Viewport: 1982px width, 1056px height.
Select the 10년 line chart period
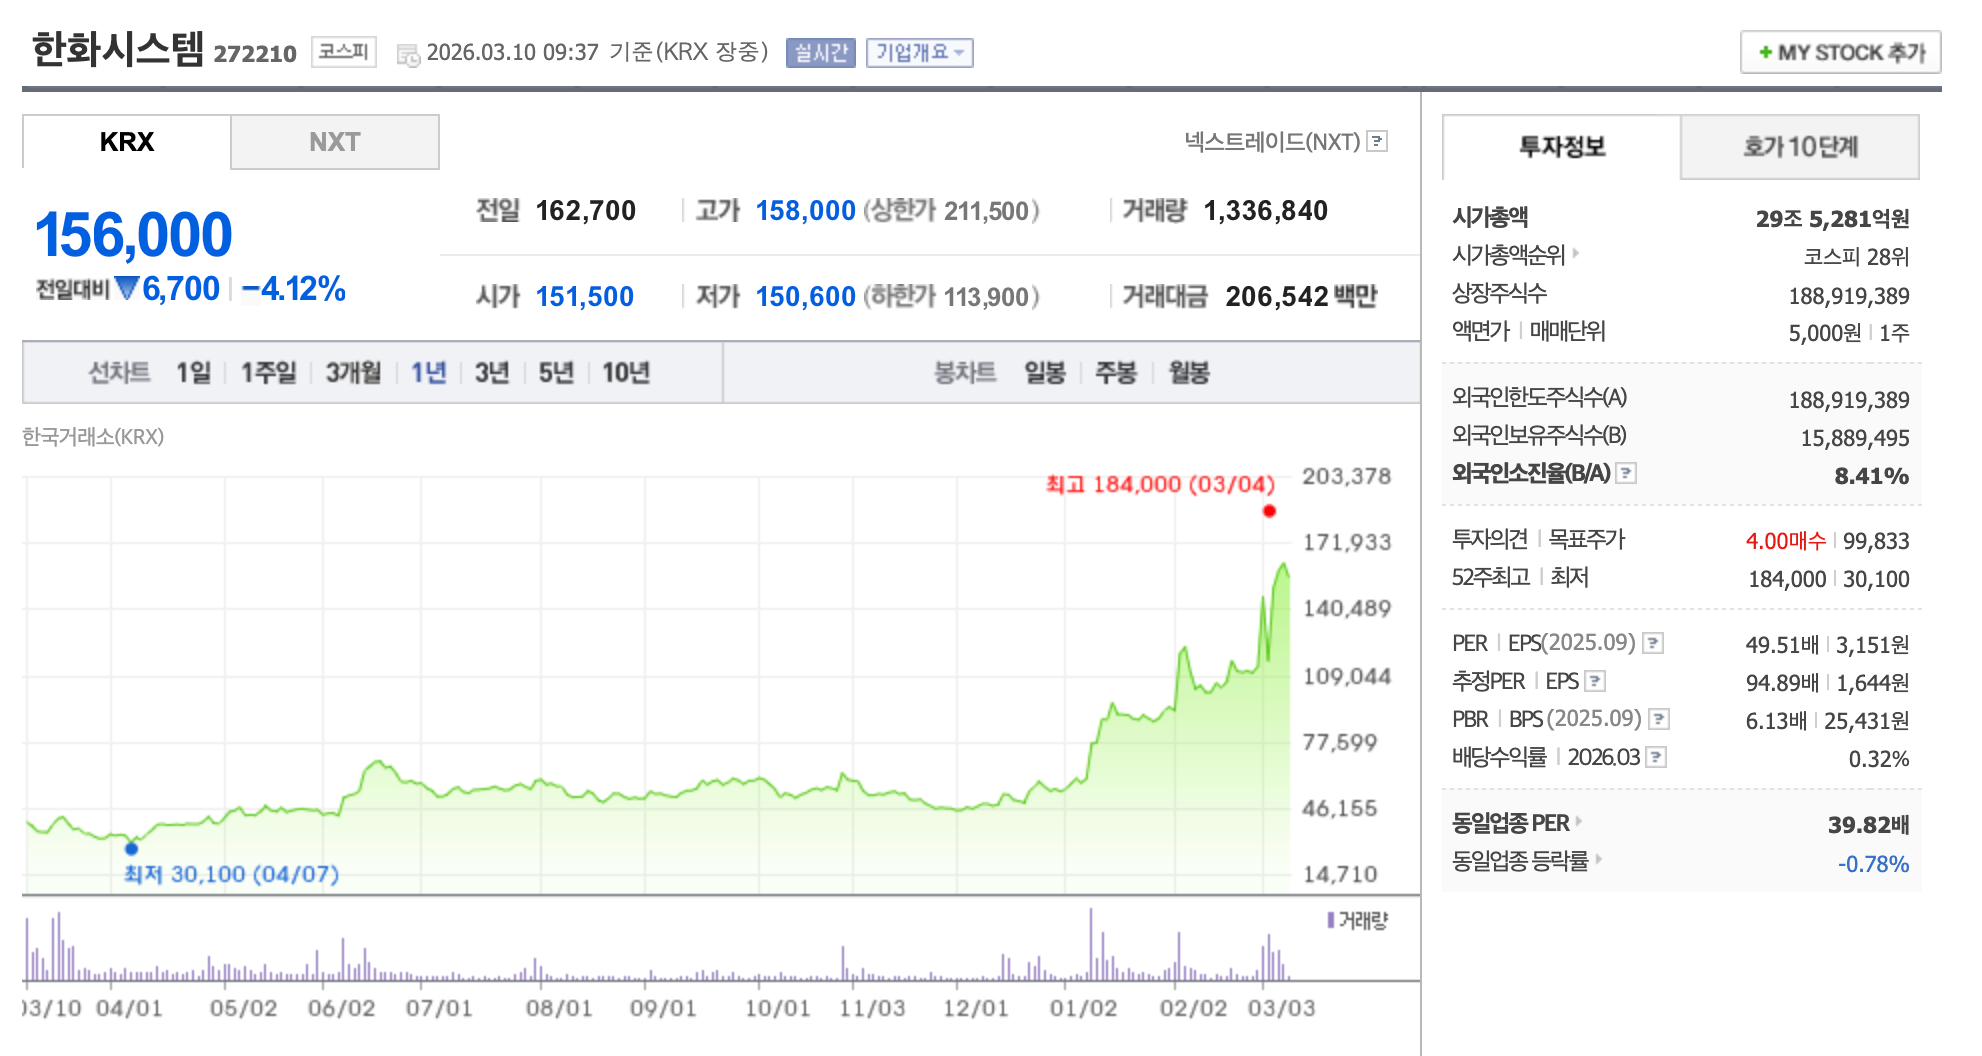point(626,373)
